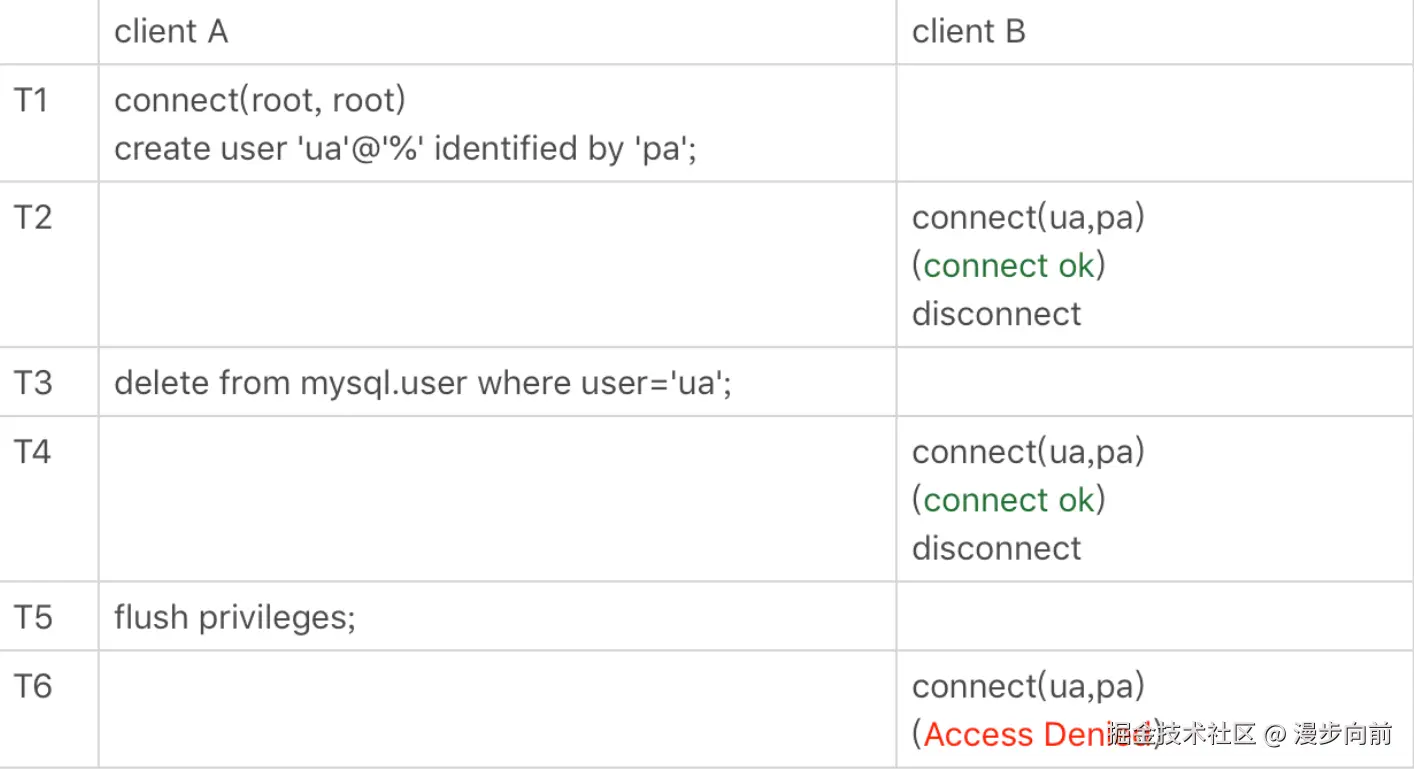This screenshot has width=1414, height=769.
Task: Click "connect(ua,pa)" in the T4 row
Action: (x=1028, y=452)
